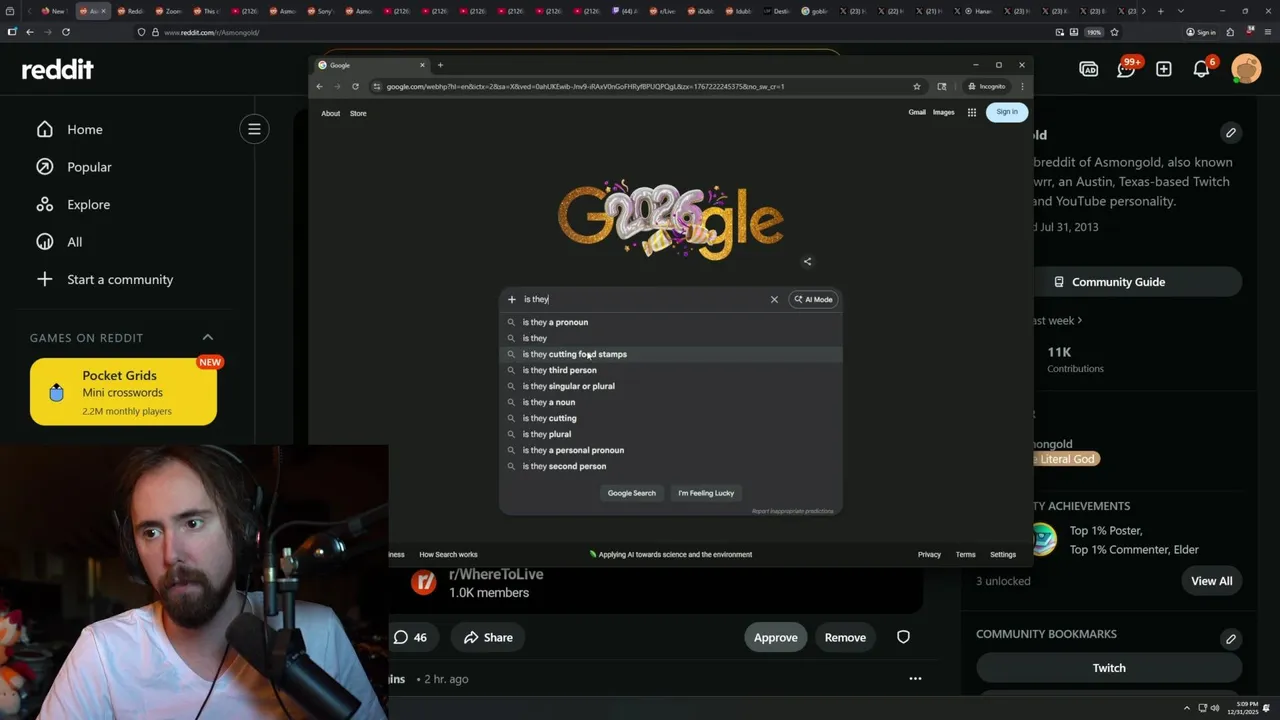
Task: Open Google footer Settings menu
Action: point(1003,554)
